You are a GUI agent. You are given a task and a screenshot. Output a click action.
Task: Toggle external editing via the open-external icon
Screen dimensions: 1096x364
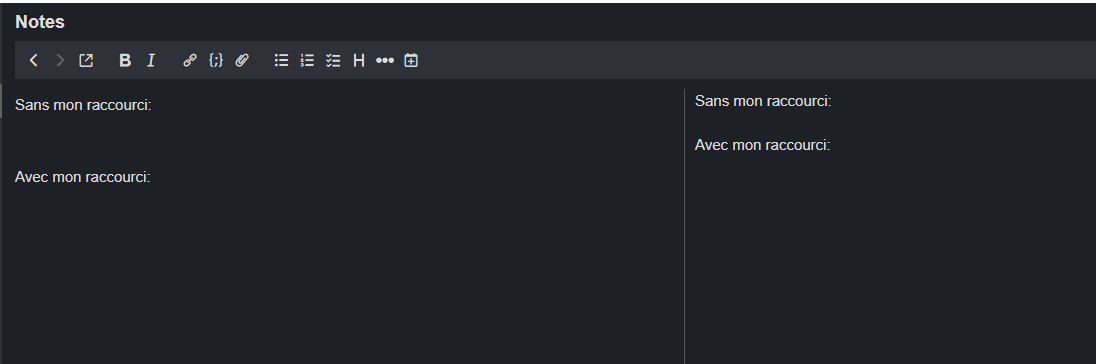click(86, 61)
